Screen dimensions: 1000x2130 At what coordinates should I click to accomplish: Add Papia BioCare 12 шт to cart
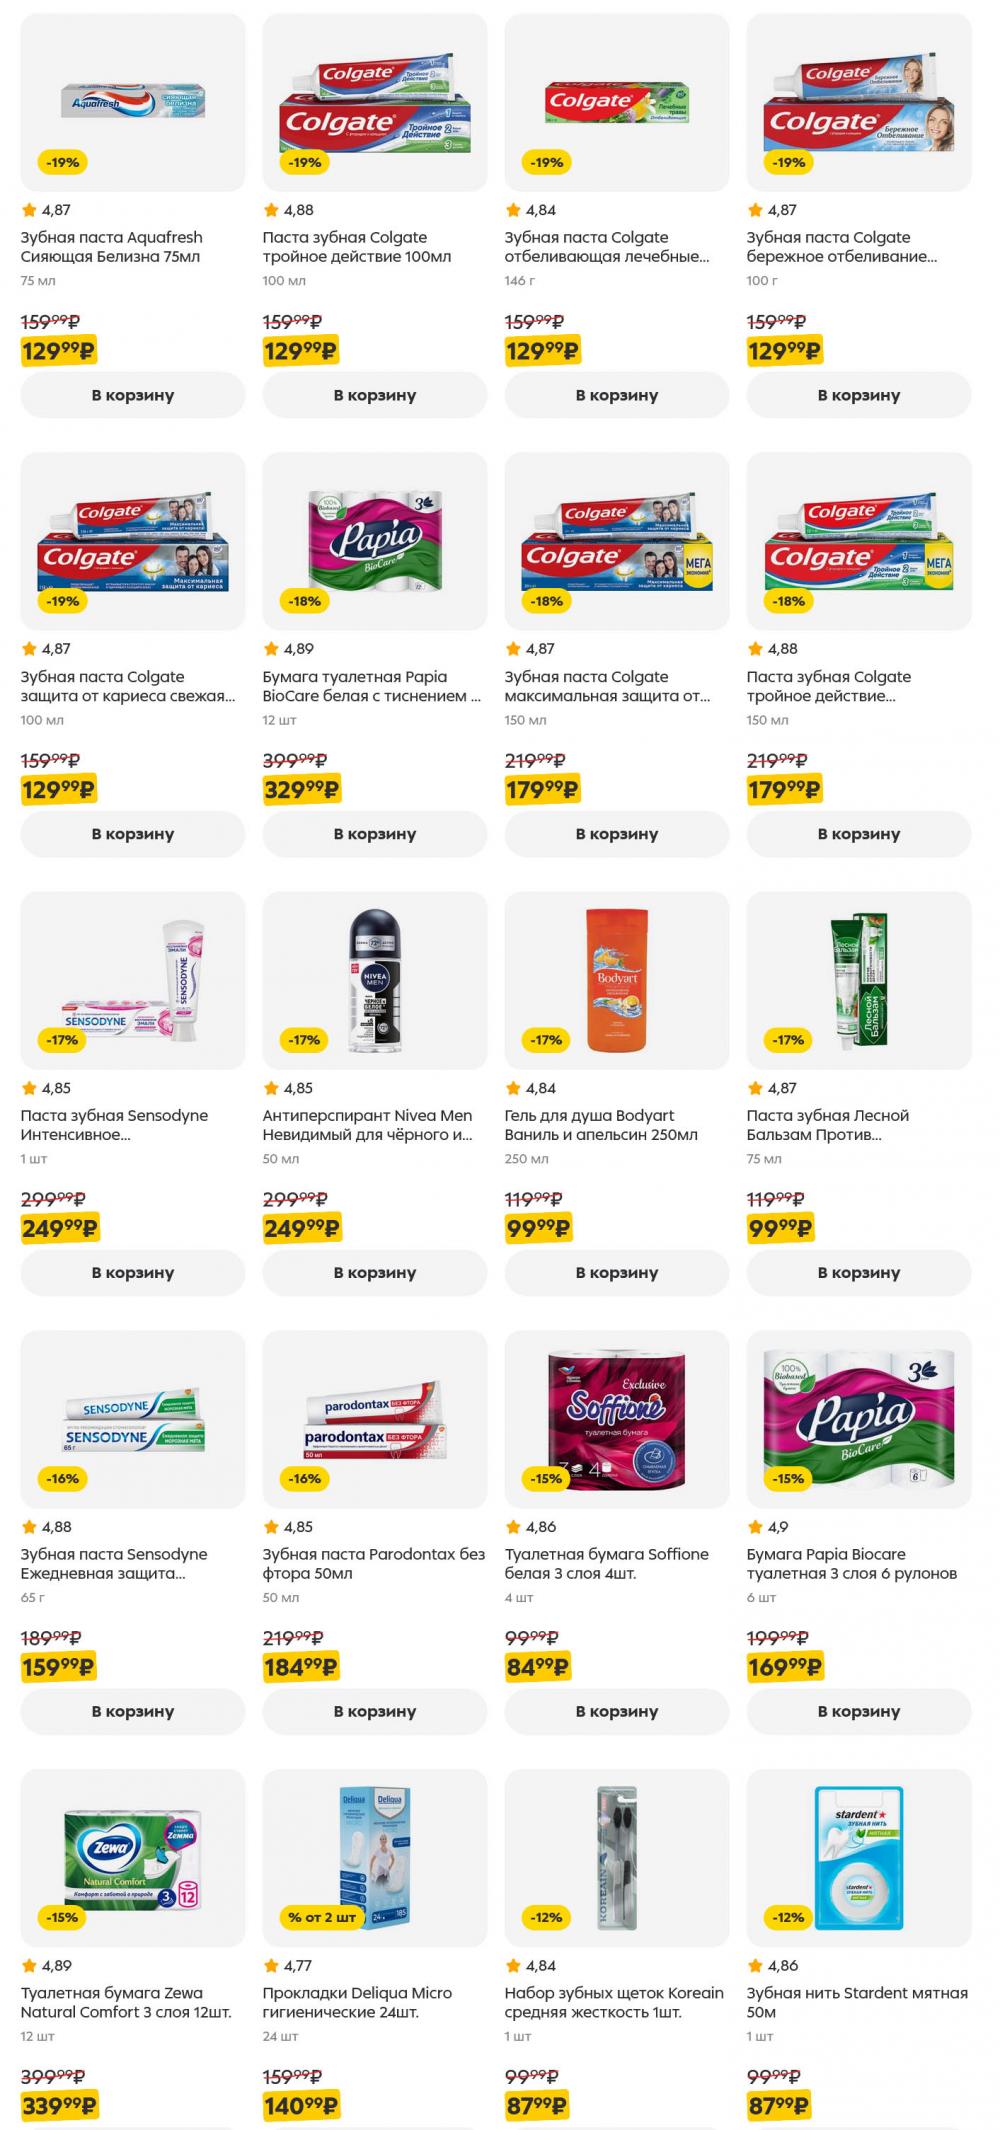pyautogui.click(x=375, y=834)
